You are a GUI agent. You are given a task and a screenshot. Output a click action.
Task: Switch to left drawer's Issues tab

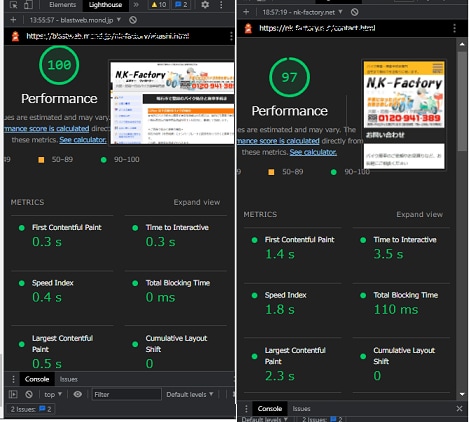69,379
